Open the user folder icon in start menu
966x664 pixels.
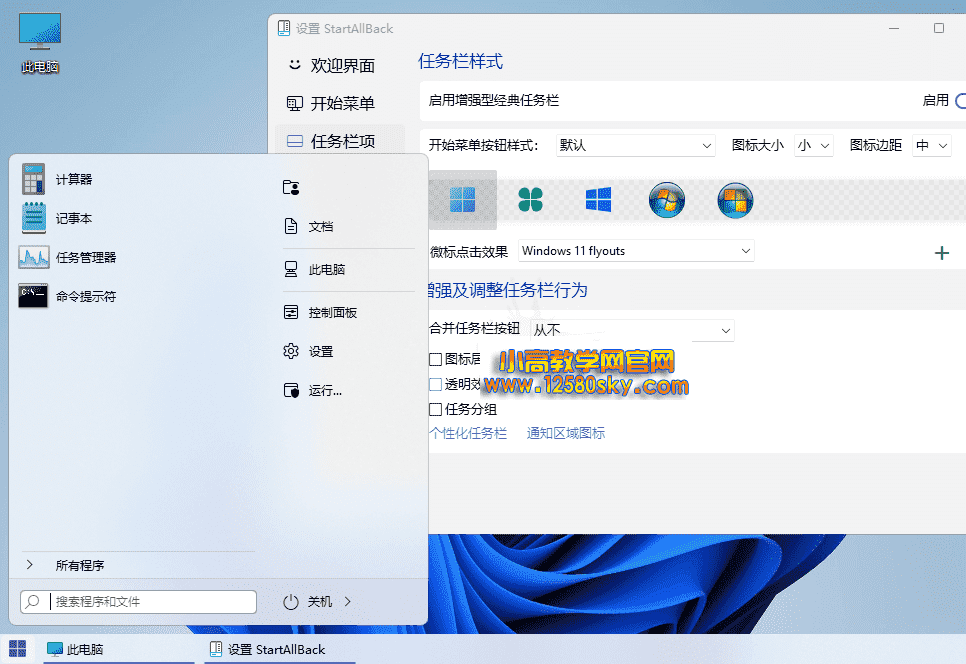click(291, 187)
